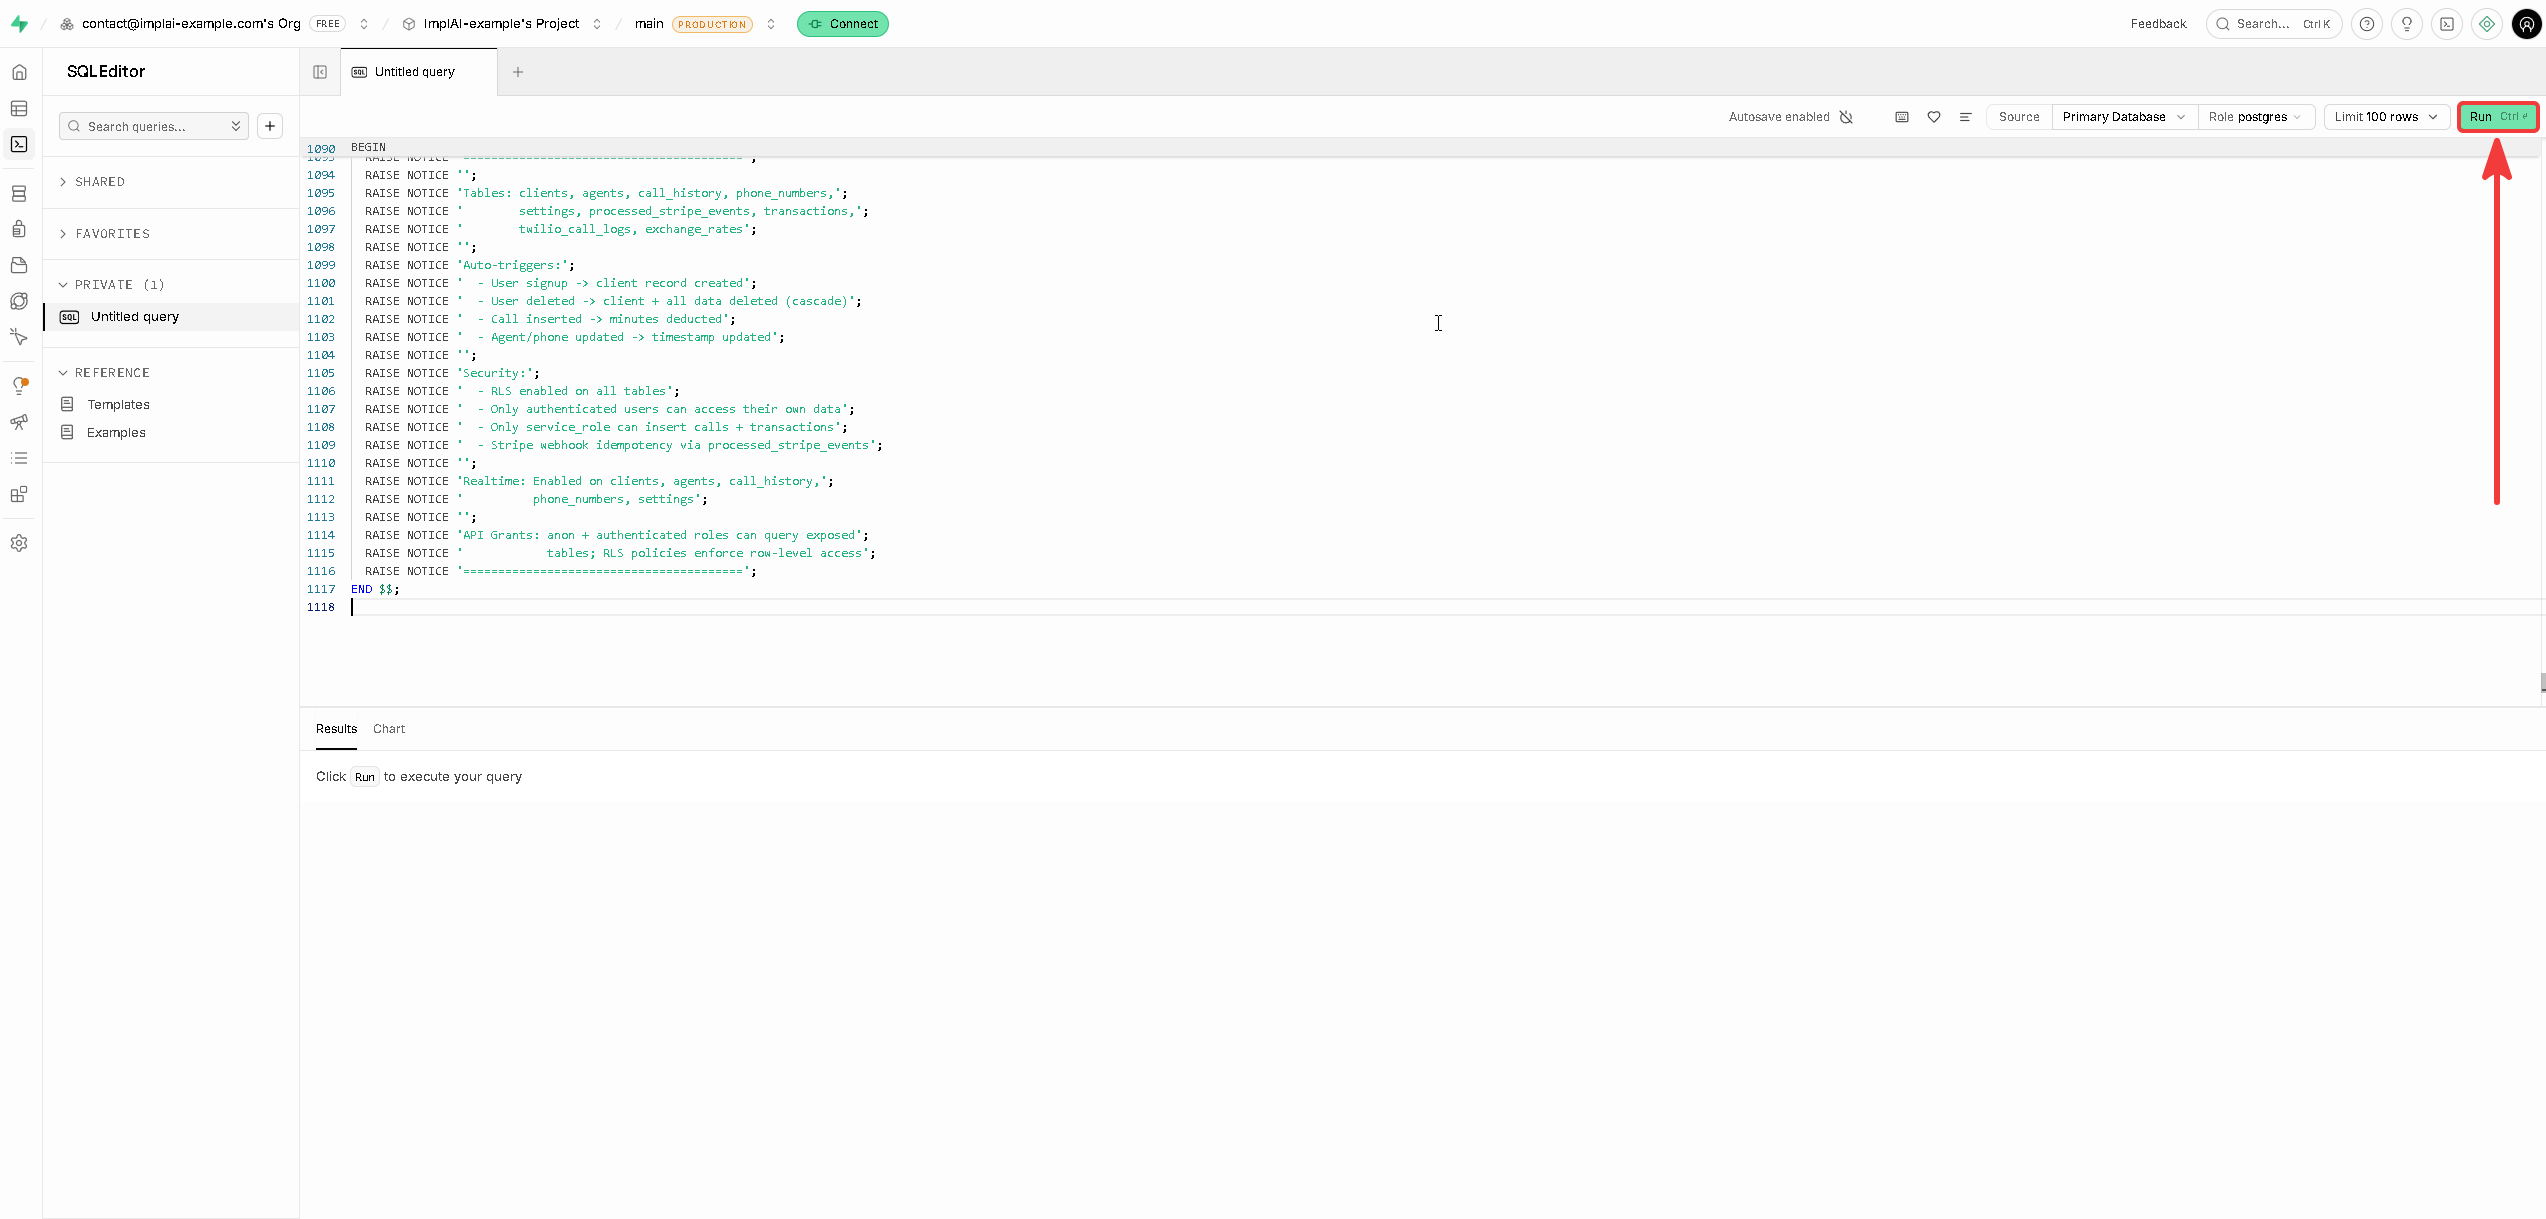Open keyboard shortcuts icon in editor toolbar
This screenshot has height=1219, width=2546.
point(1902,117)
